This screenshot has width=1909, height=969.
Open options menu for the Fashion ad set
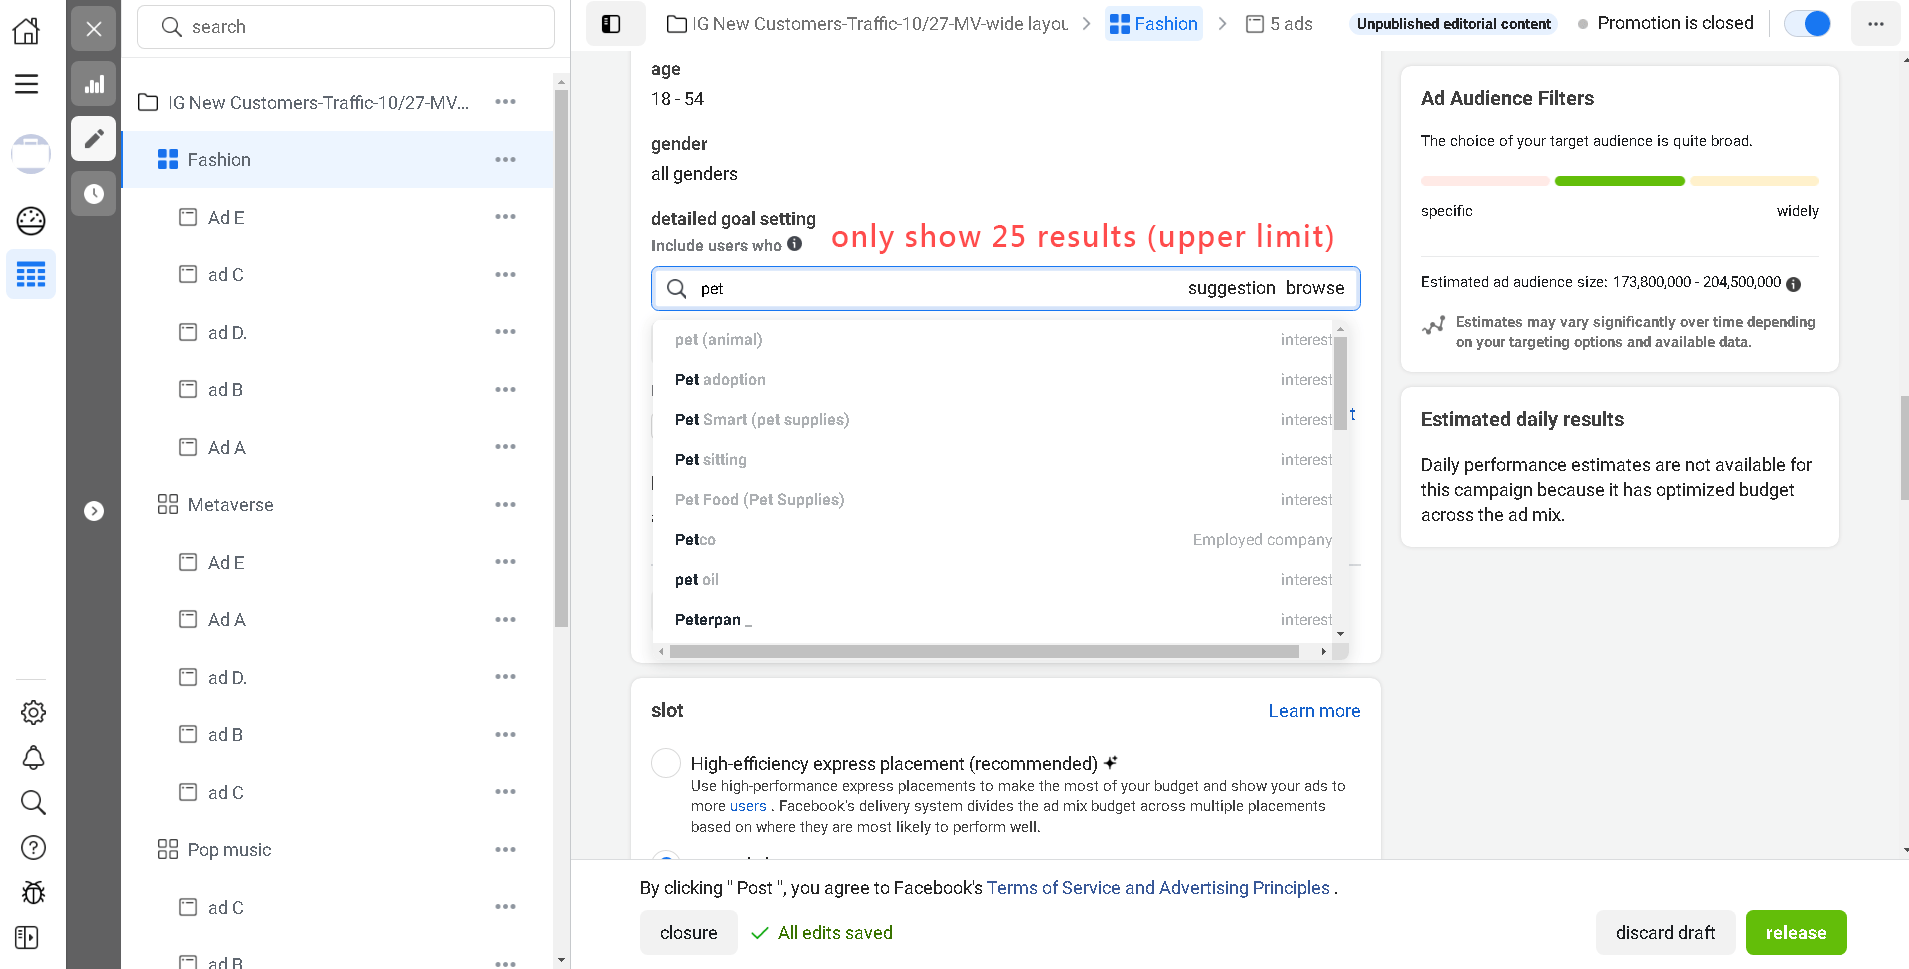click(x=505, y=159)
